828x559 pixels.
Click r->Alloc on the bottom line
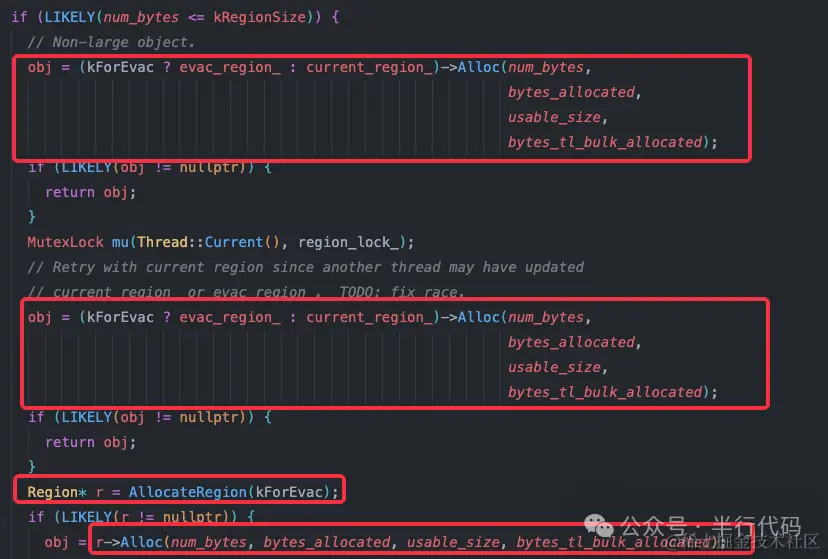pyautogui.click(x=128, y=542)
